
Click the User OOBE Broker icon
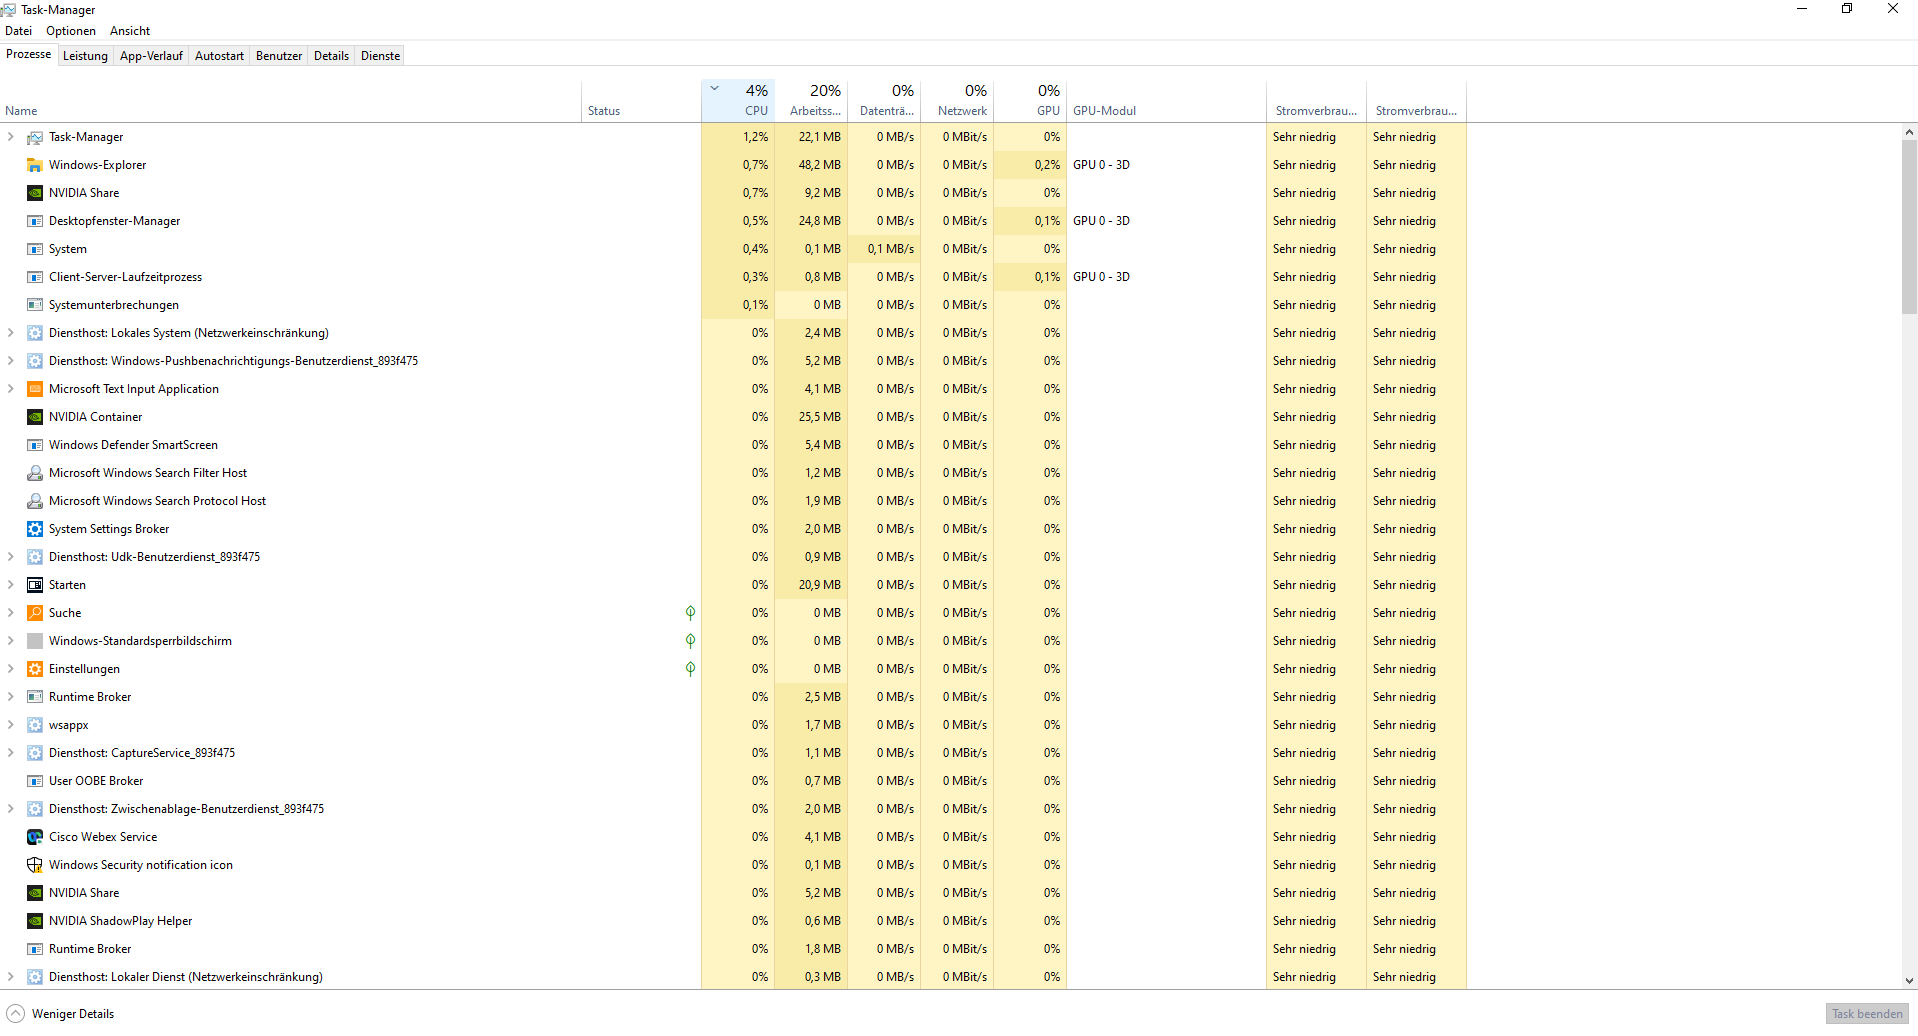[35, 781]
